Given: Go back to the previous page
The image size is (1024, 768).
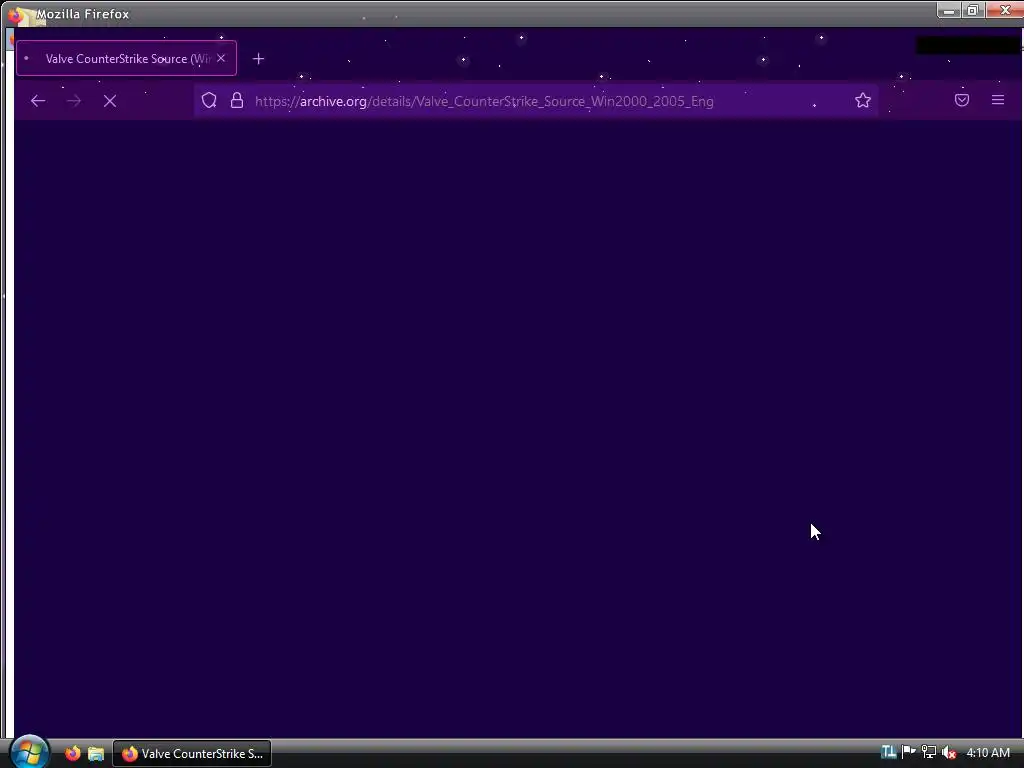Looking at the screenshot, I should coord(38,101).
